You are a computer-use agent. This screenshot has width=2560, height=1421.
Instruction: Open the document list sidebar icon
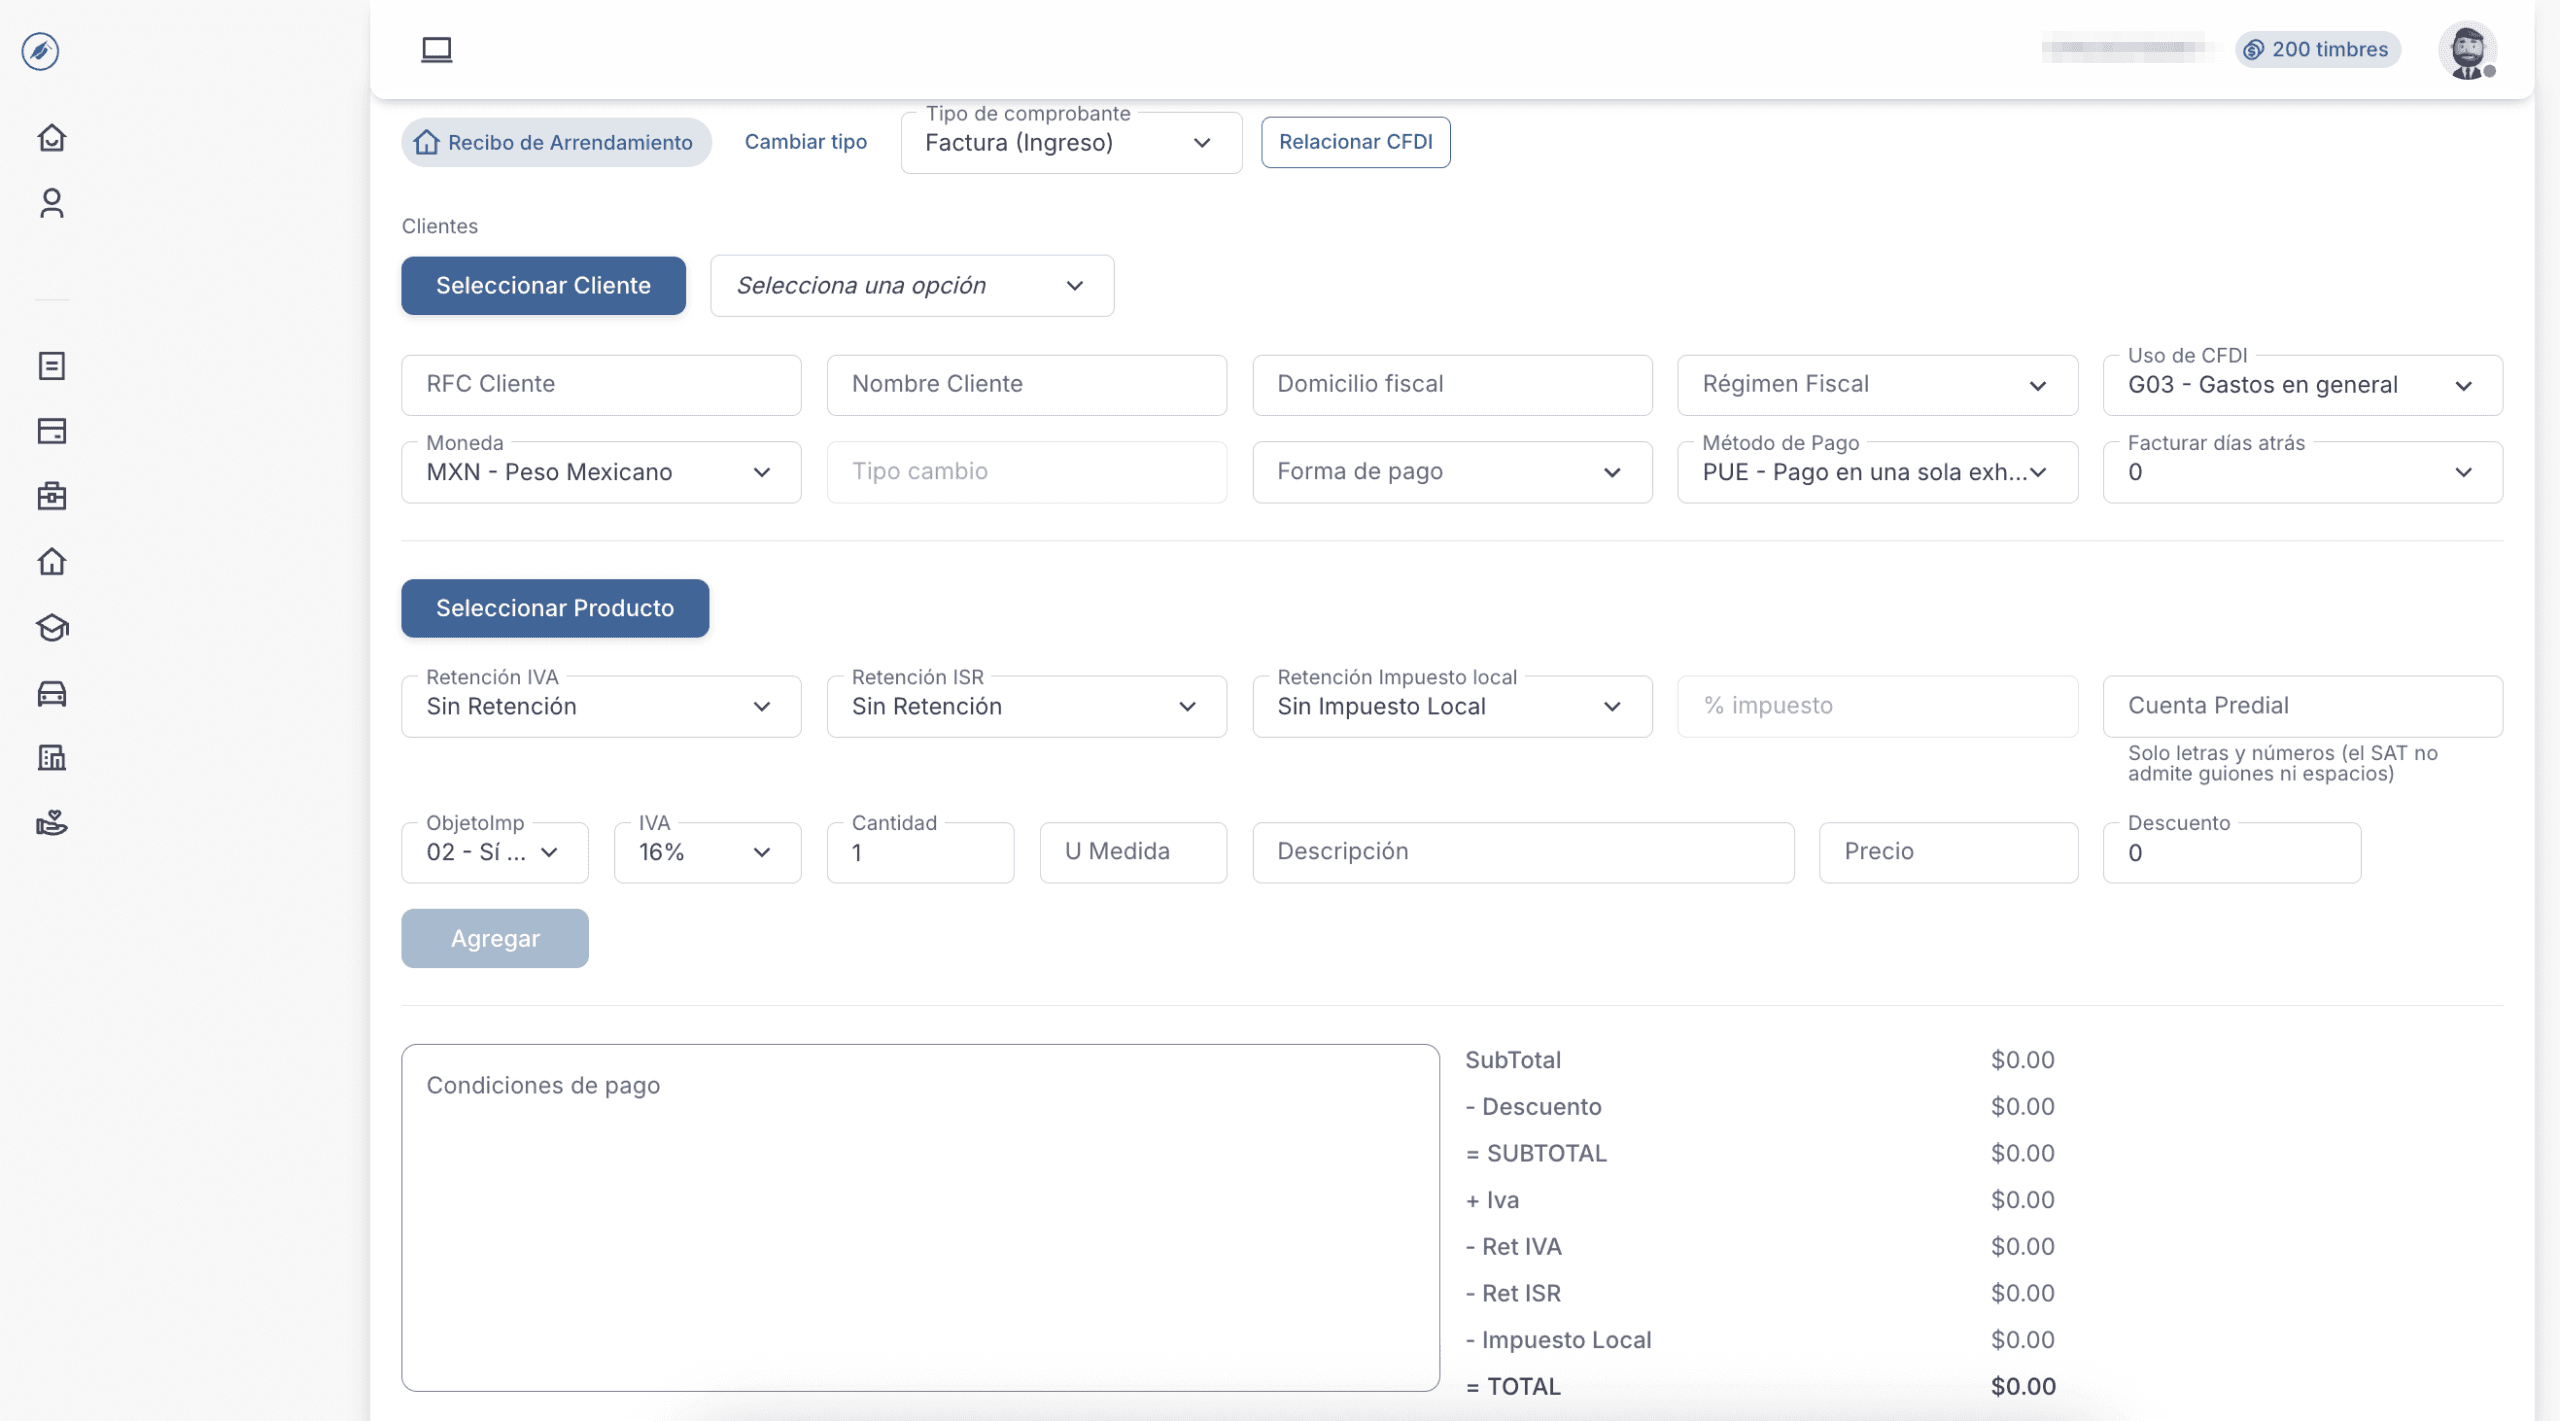[x=52, y=366]
